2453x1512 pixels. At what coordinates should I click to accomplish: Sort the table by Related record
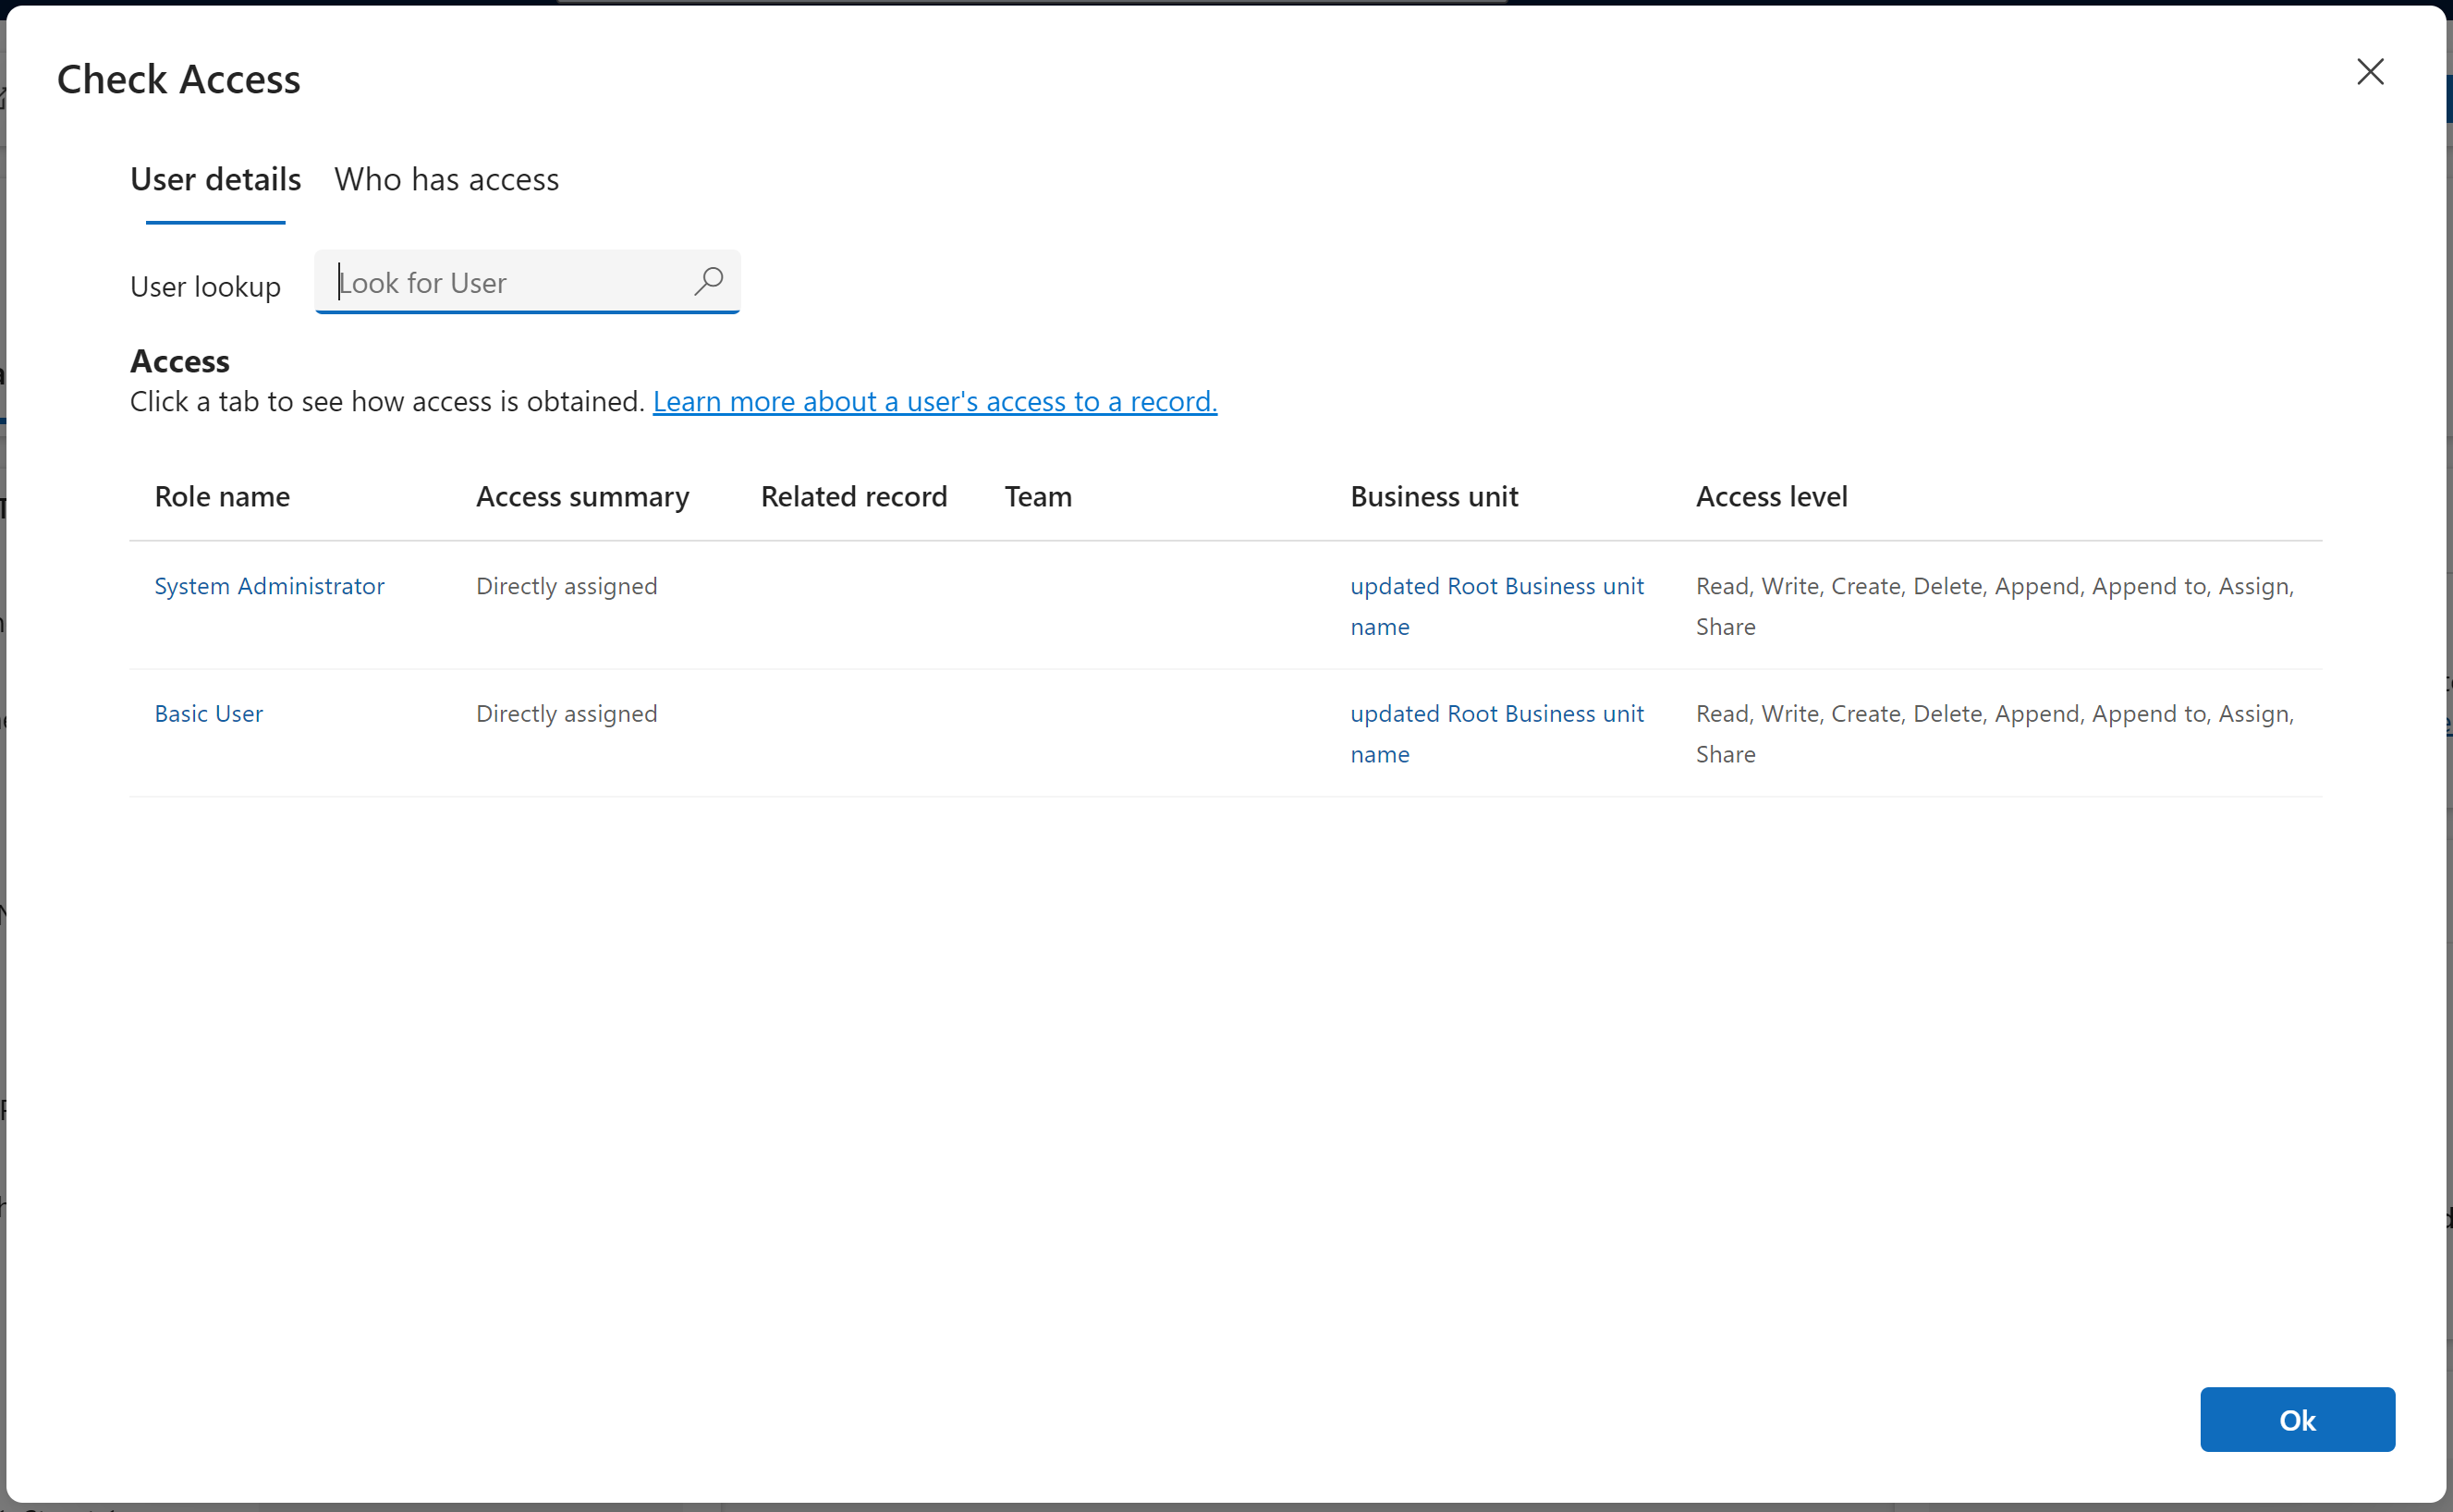[853, 496]
